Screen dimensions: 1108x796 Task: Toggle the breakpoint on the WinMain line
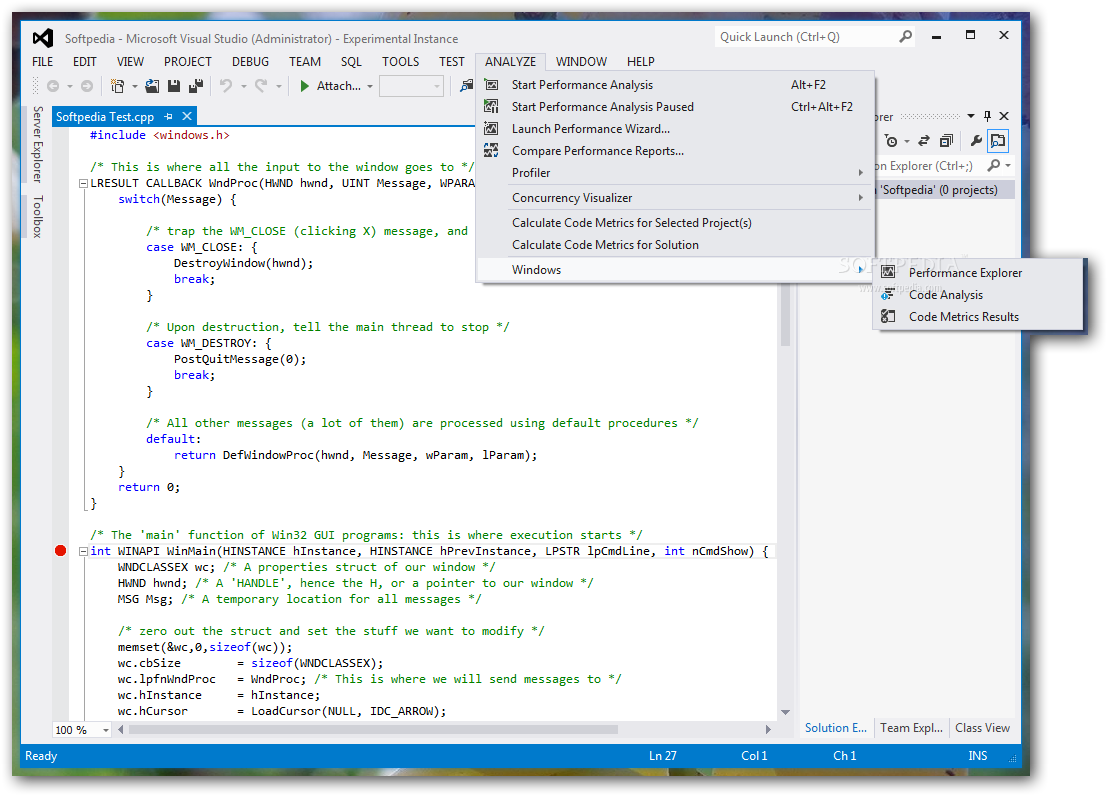point(61,551)
